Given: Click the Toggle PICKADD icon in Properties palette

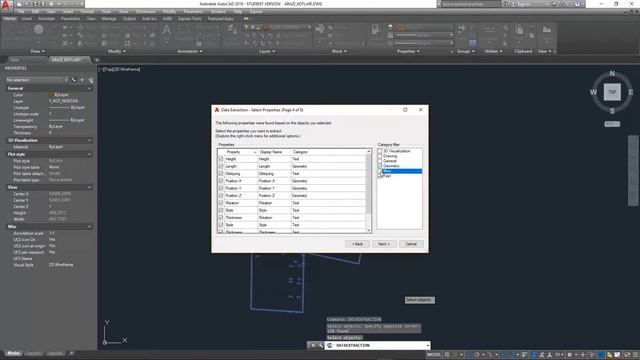Looking at the screenshot, I should (x=74, y=80).
